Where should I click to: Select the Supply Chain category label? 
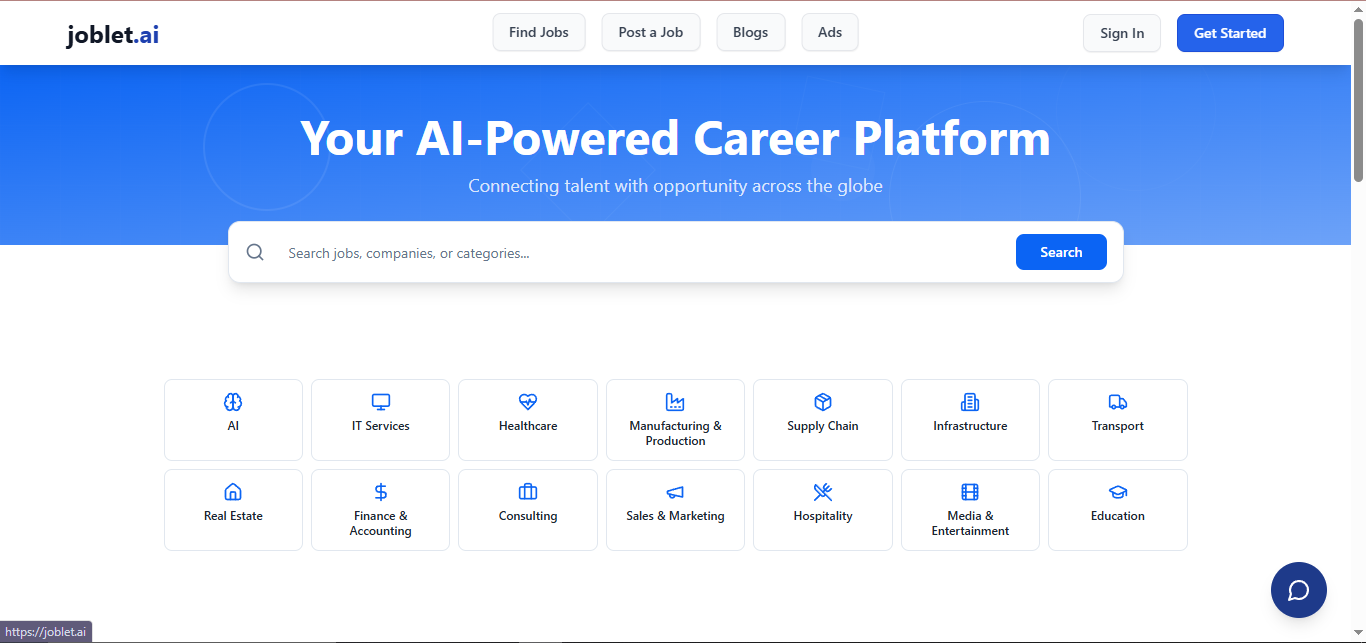click(x=823, y=426)
